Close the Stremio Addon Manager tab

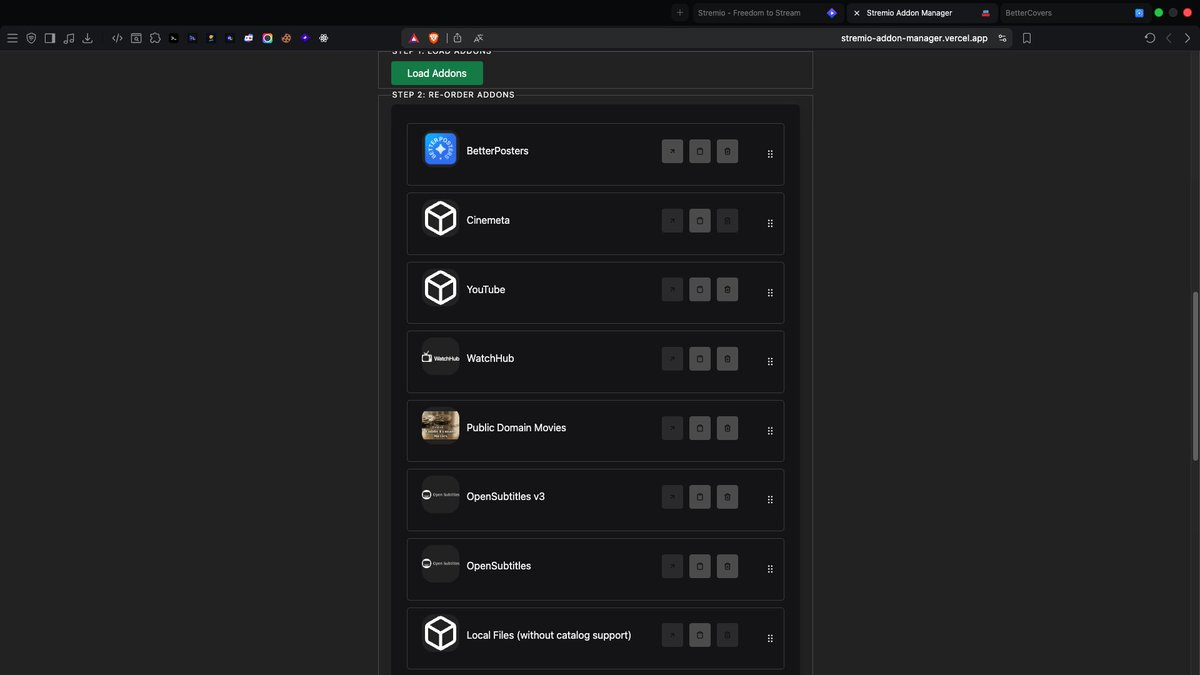coord(856,13)
